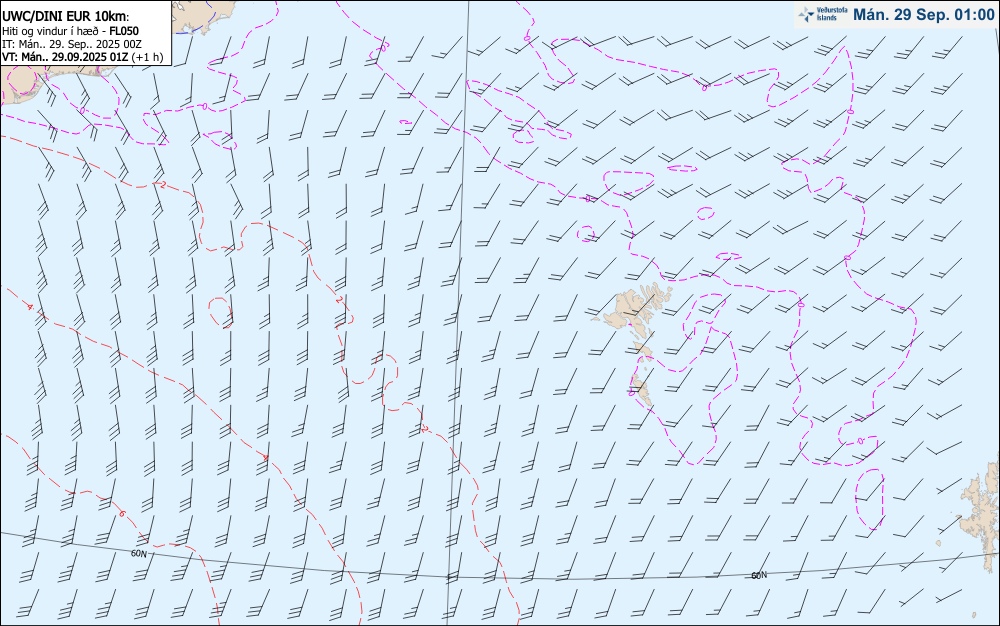Click the eastern 60N latitude label
1000x626 pixels.
click(x=759, y=576)
